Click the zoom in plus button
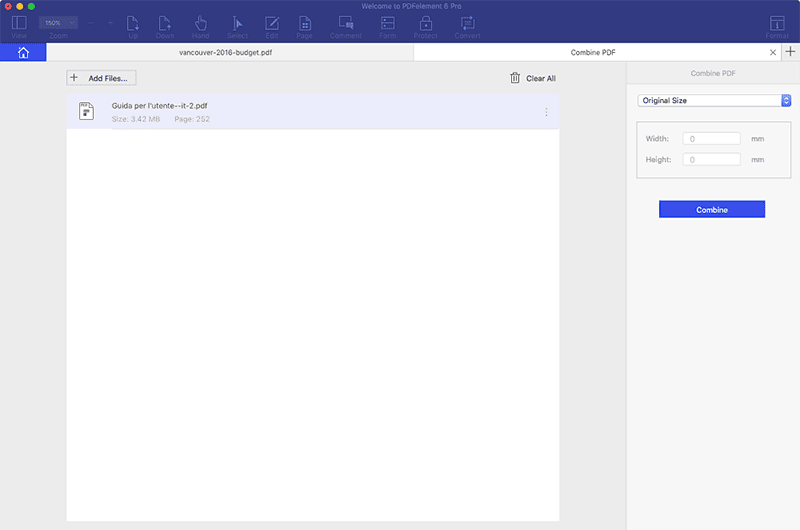This screenshot has width=800, height=530. click(110, 23)
